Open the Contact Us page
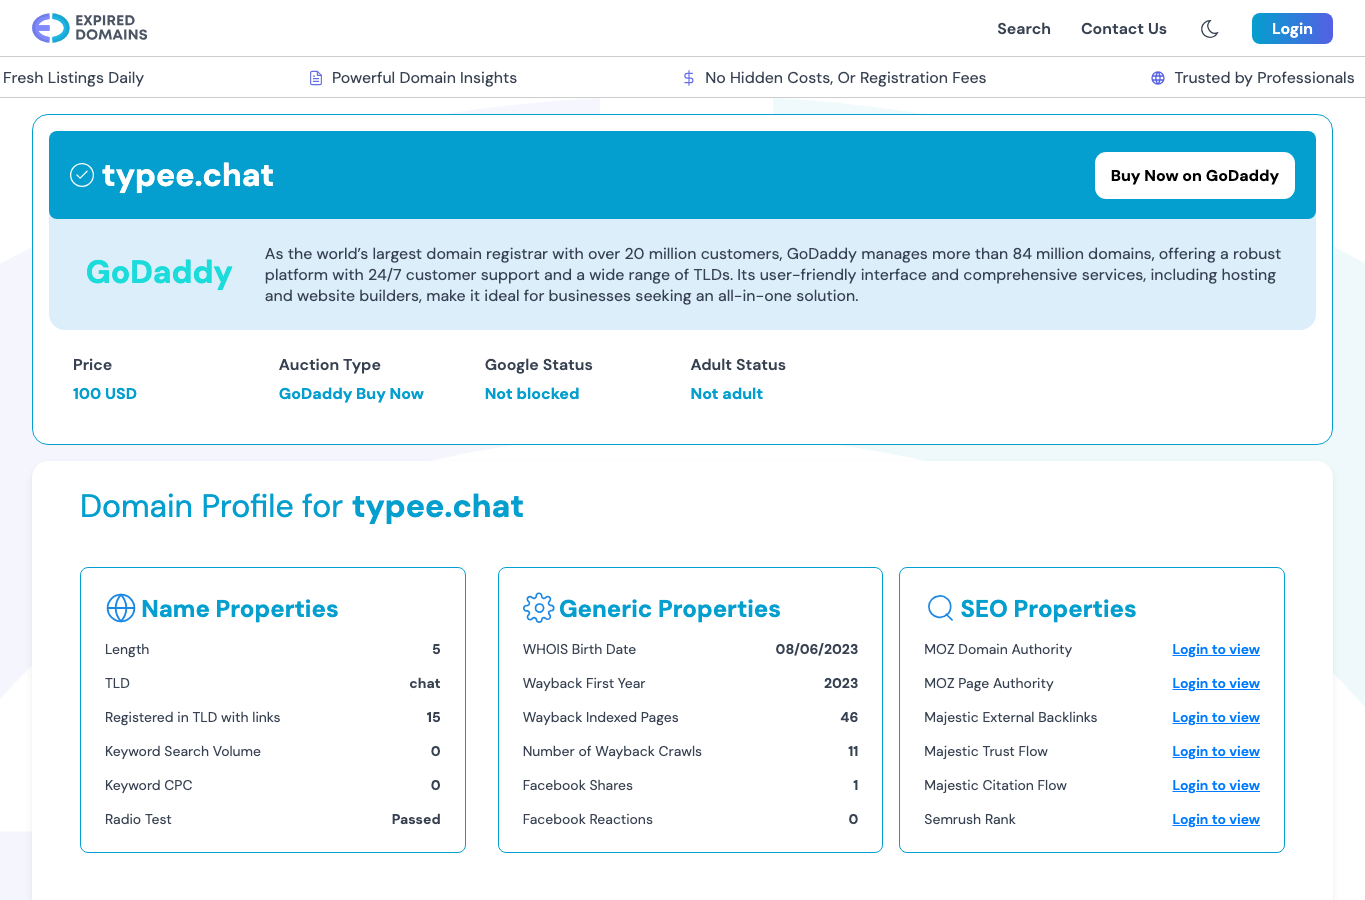This screenshot has width=1365, height=900. [x=1124, y=29]
